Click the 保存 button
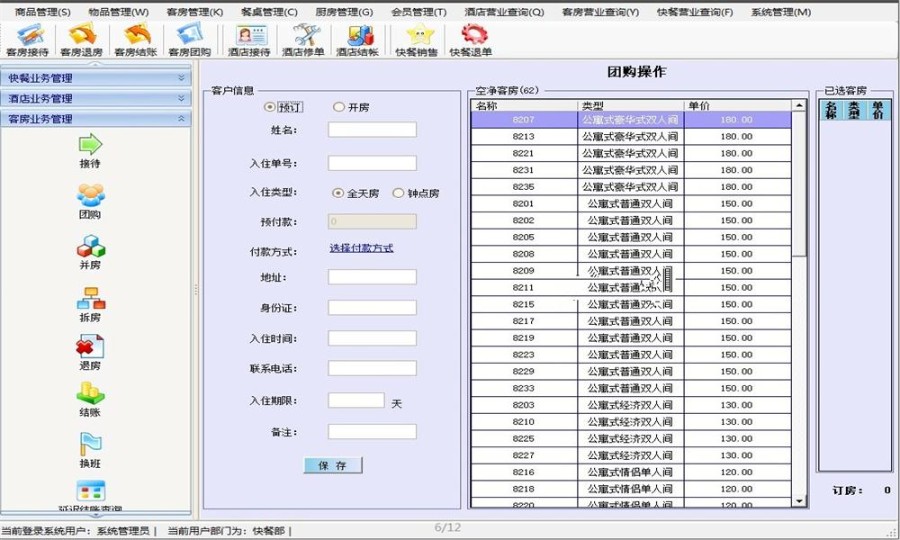 (333, 466)
